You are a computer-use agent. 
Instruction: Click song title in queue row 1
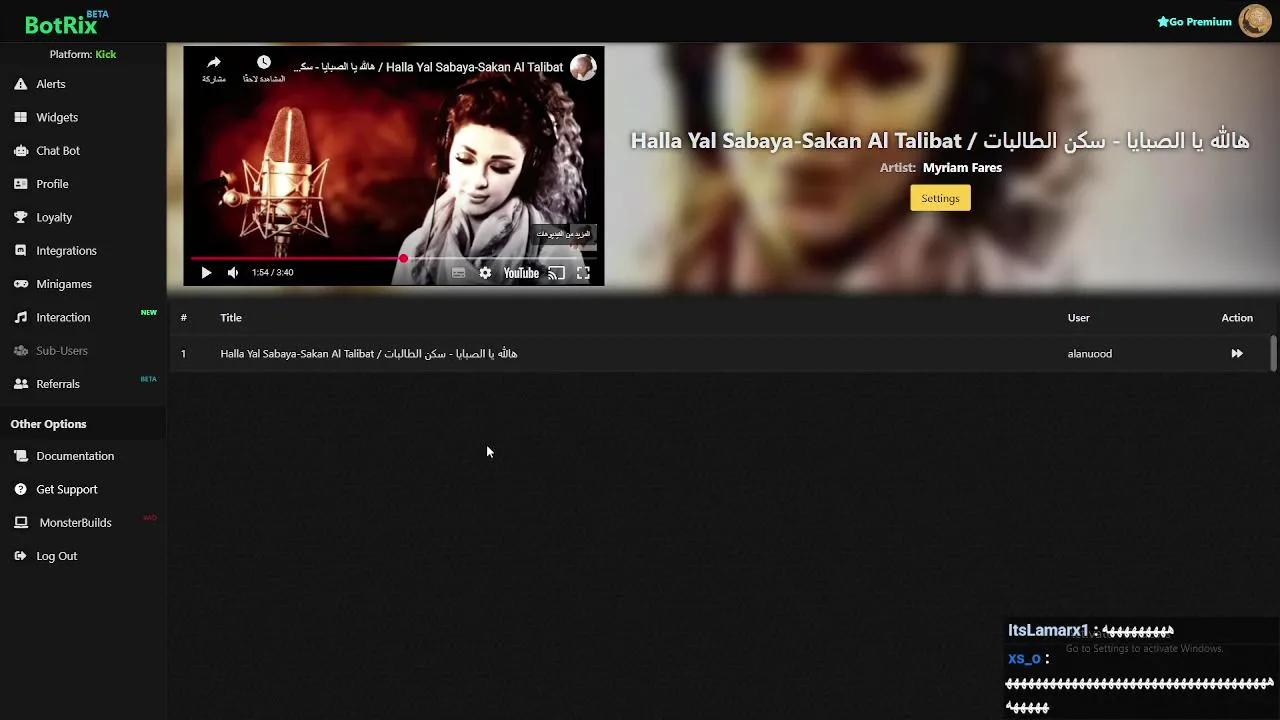pos(369,353)
